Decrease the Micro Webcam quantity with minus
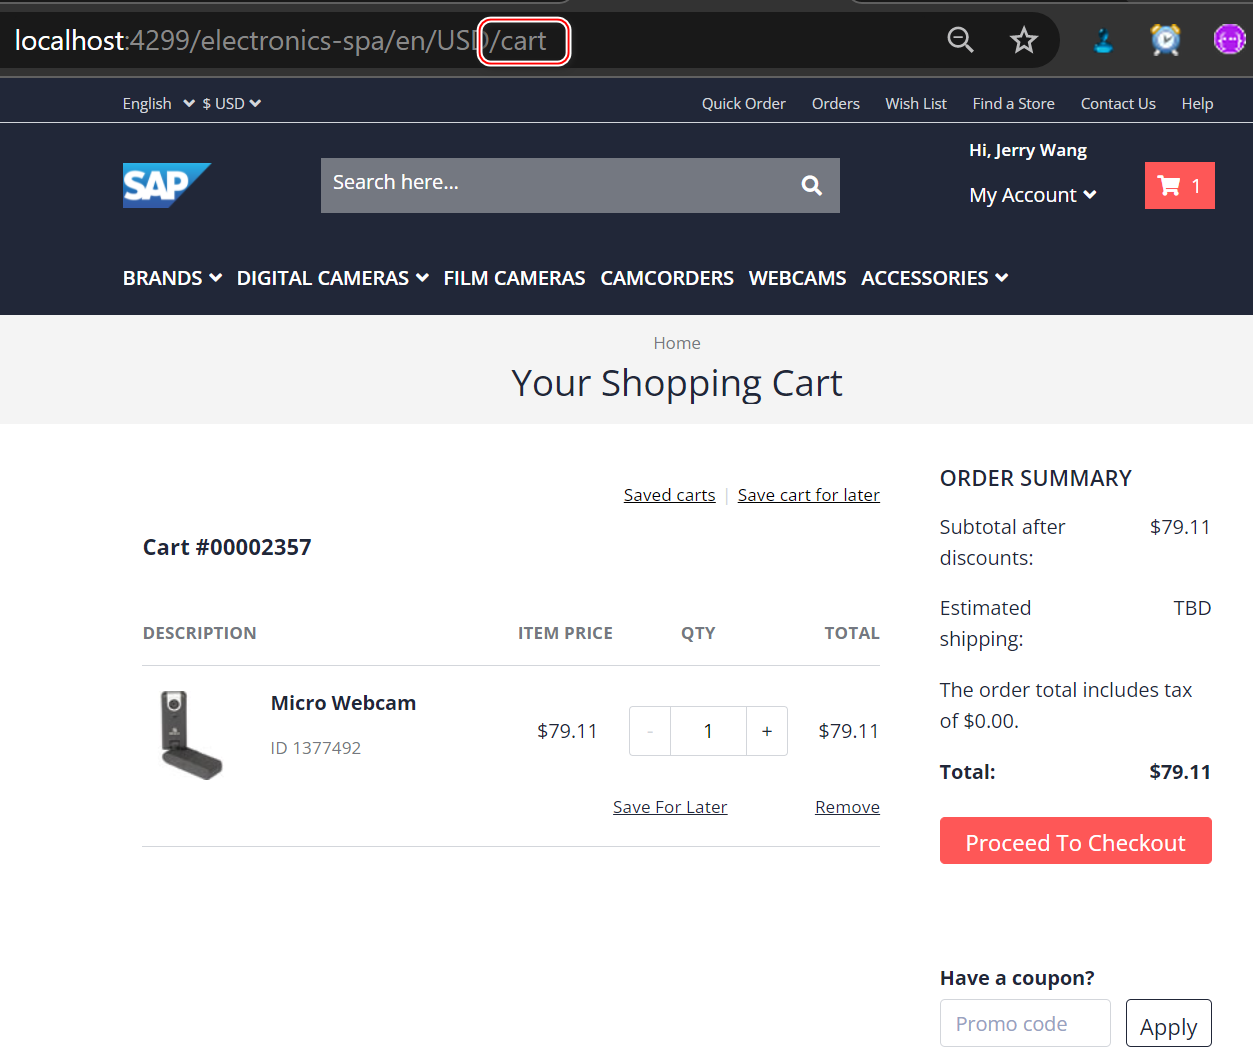The image size is (1253, 1056). tap(650, 731)
